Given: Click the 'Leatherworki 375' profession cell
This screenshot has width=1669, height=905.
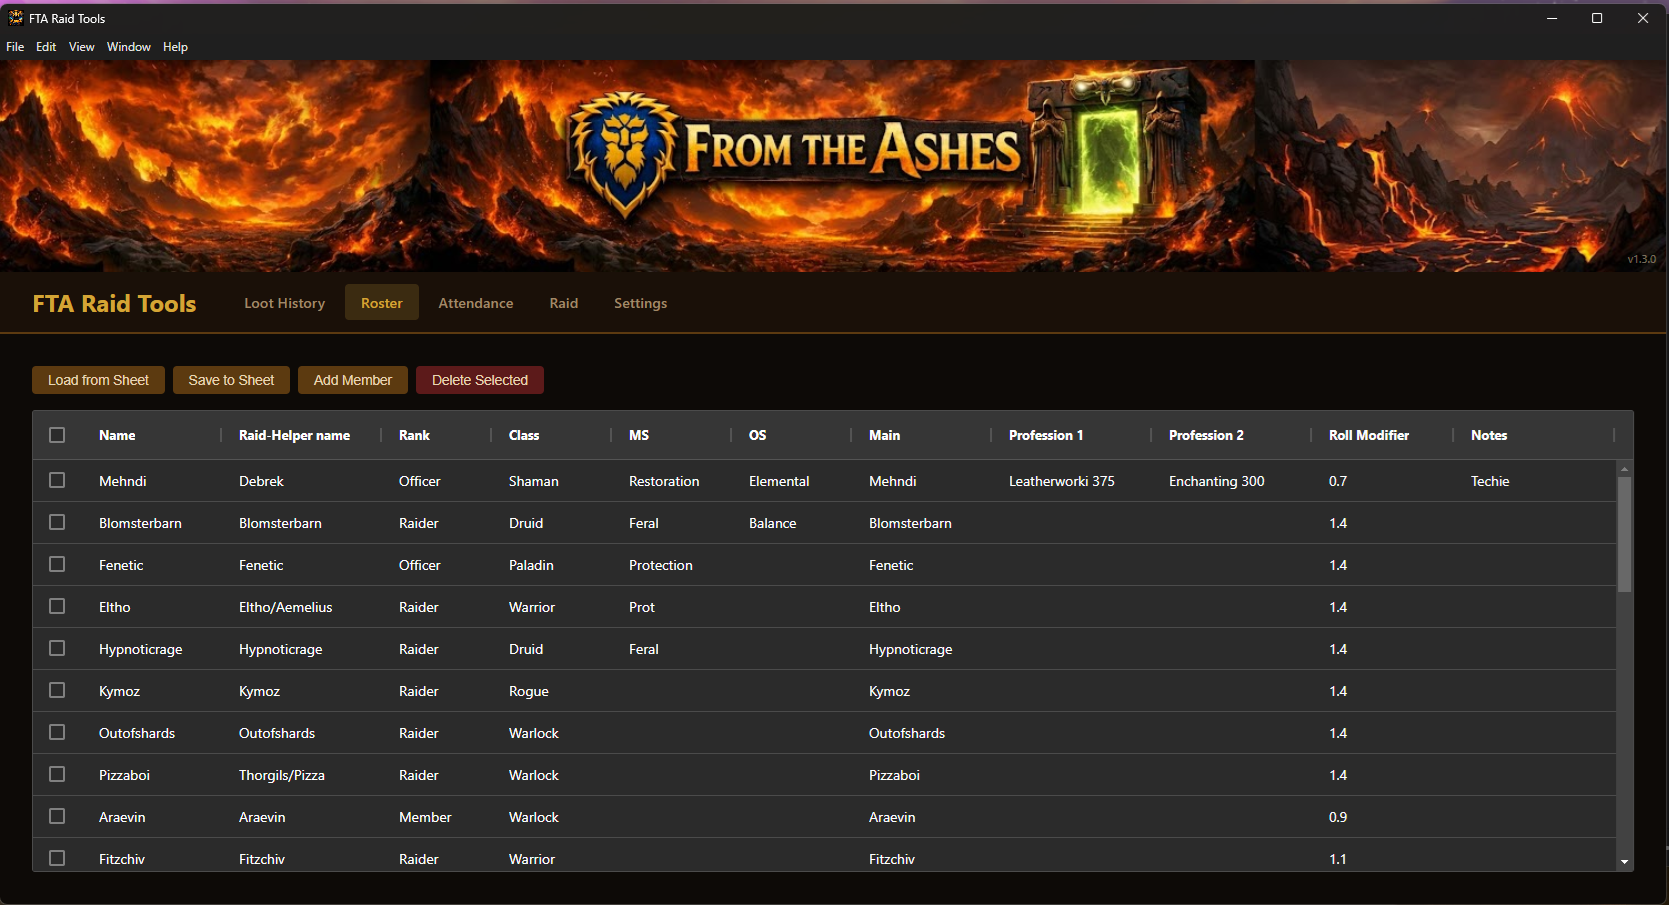Looking at the screenshot, I should pos(1061,481).
